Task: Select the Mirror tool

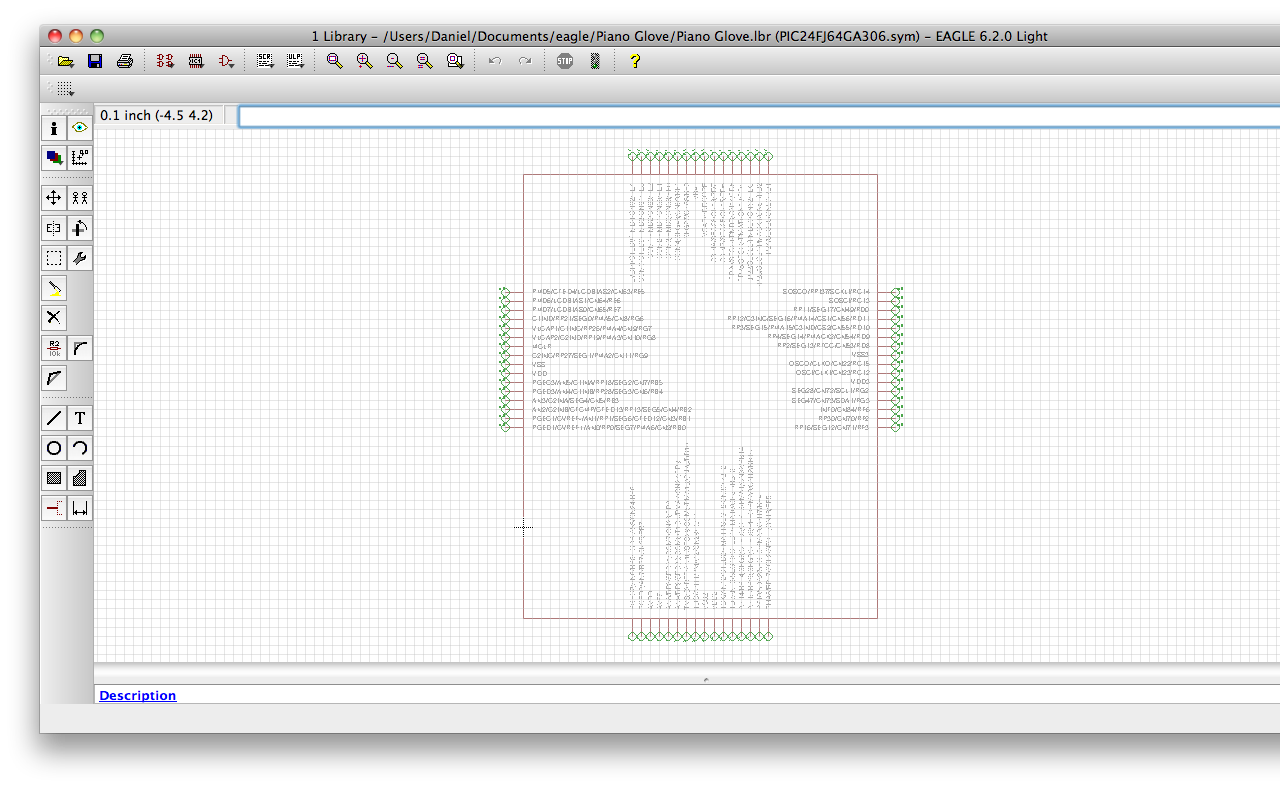Action: click(54, 228)
